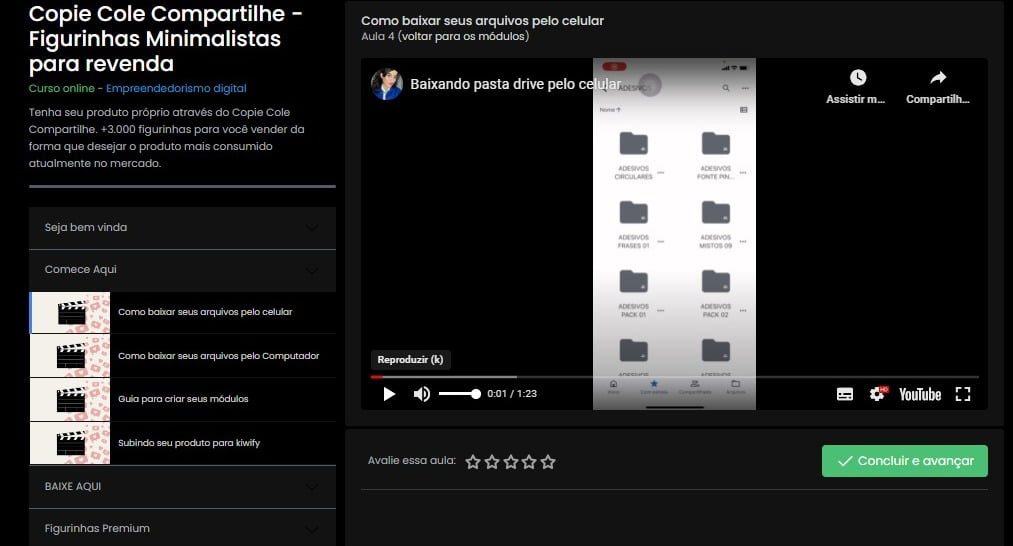The width and height of the screenshot is (1013, 546).
Task: Click the Watch Later clock icon
Action: point(857,78)
